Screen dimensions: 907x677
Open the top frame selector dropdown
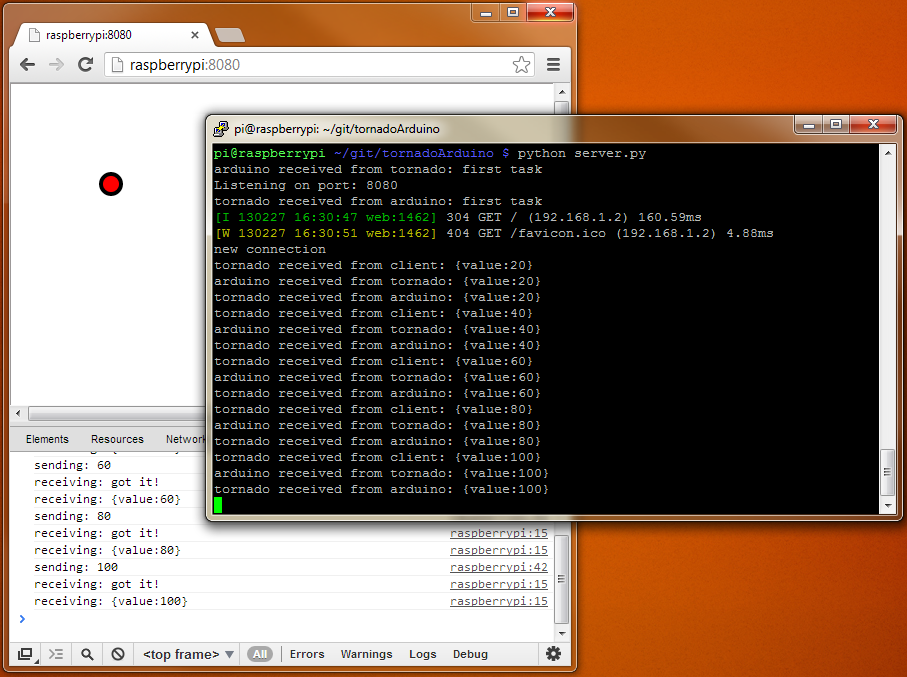coord(188,654)
